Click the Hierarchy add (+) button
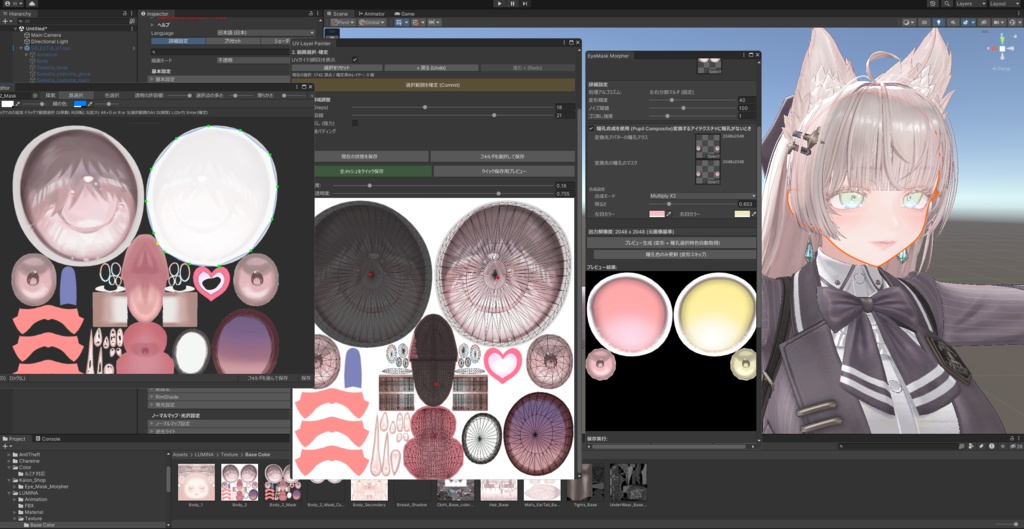 tap(6, 22)
